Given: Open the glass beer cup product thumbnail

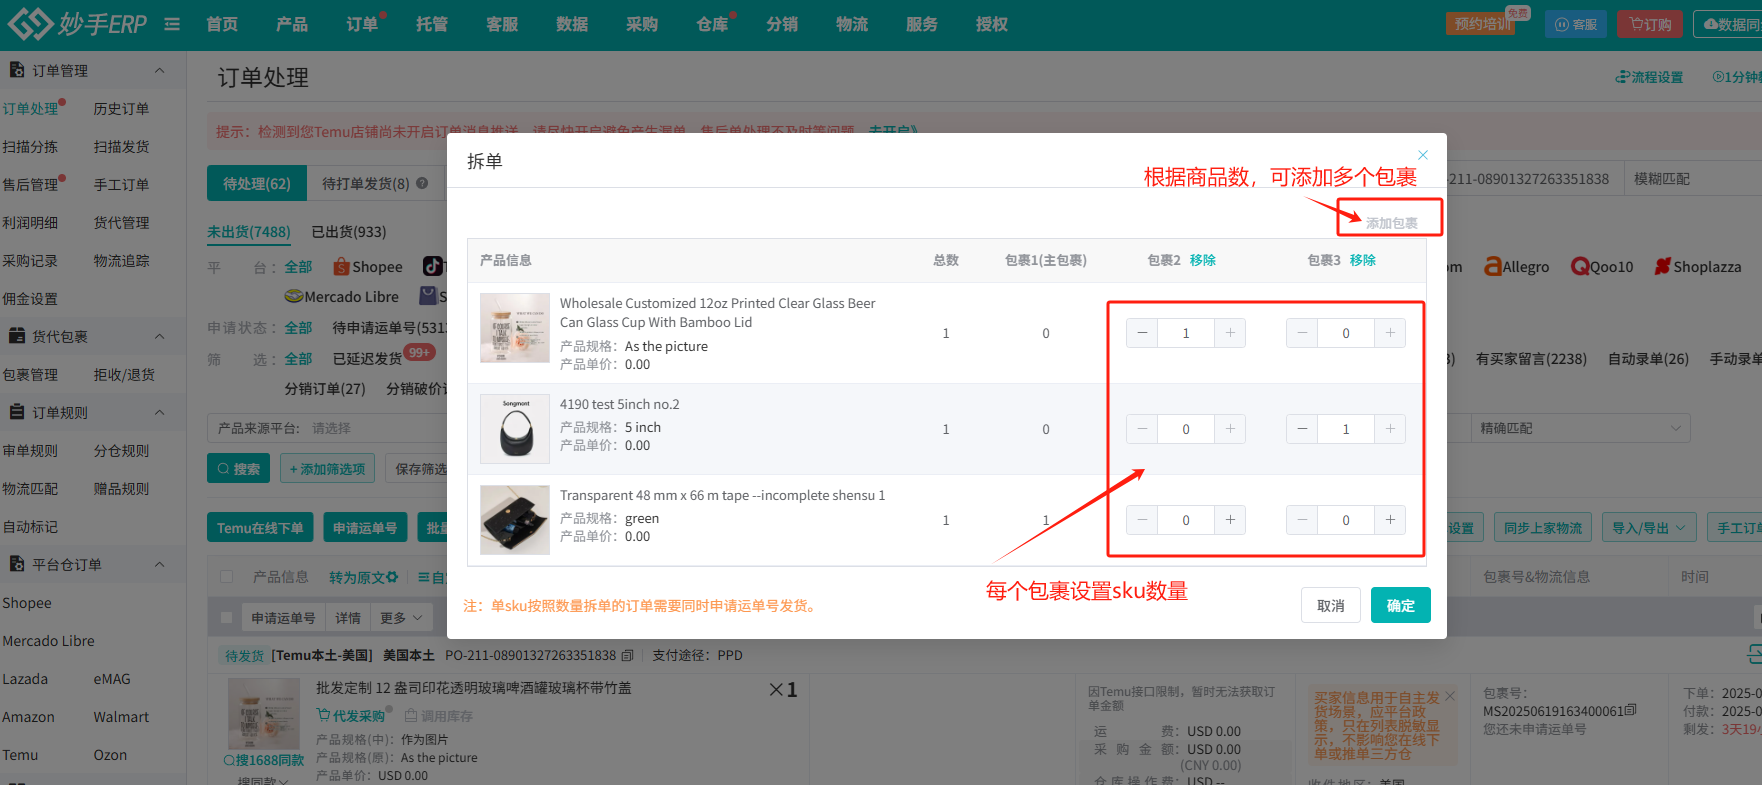Looking at the screenshot, I should coord(515,328).
